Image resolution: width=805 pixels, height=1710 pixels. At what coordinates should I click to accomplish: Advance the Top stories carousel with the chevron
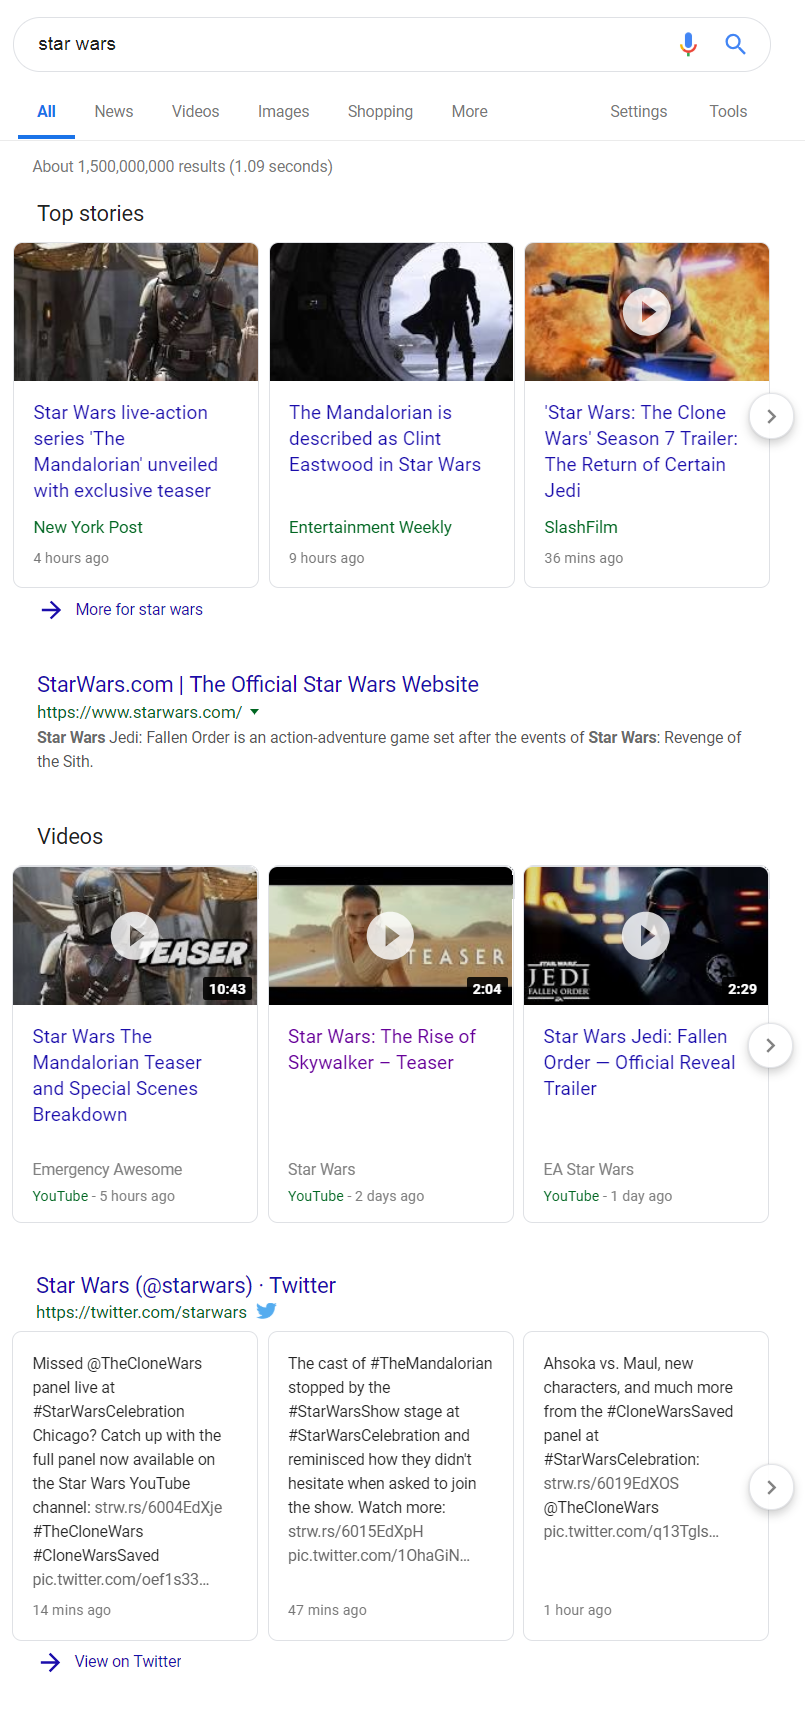[771, 416]
